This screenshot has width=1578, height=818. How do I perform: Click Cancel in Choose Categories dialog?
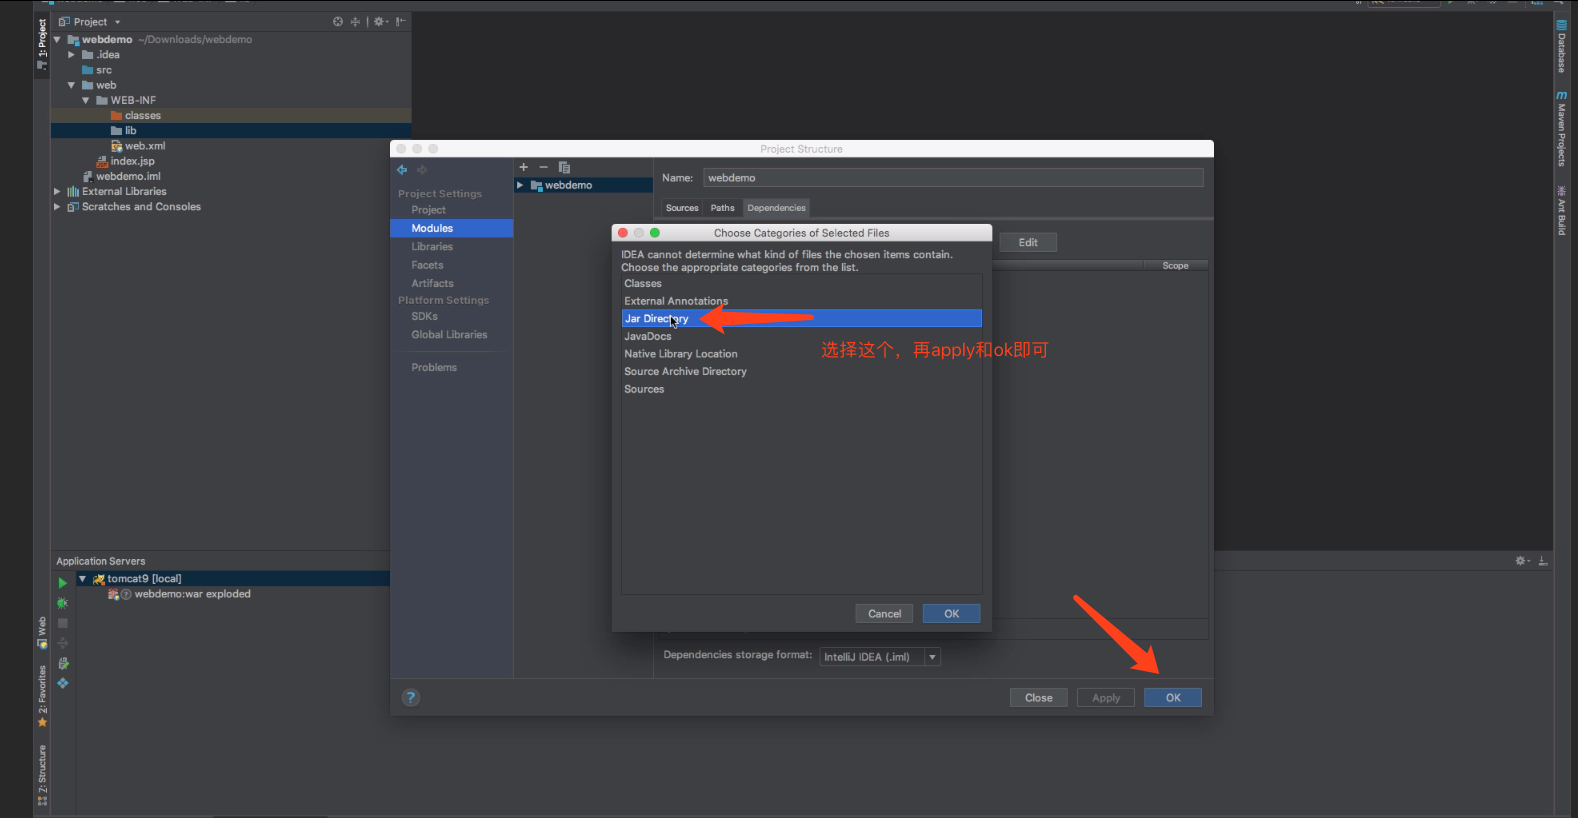click(x=884, y=614)
